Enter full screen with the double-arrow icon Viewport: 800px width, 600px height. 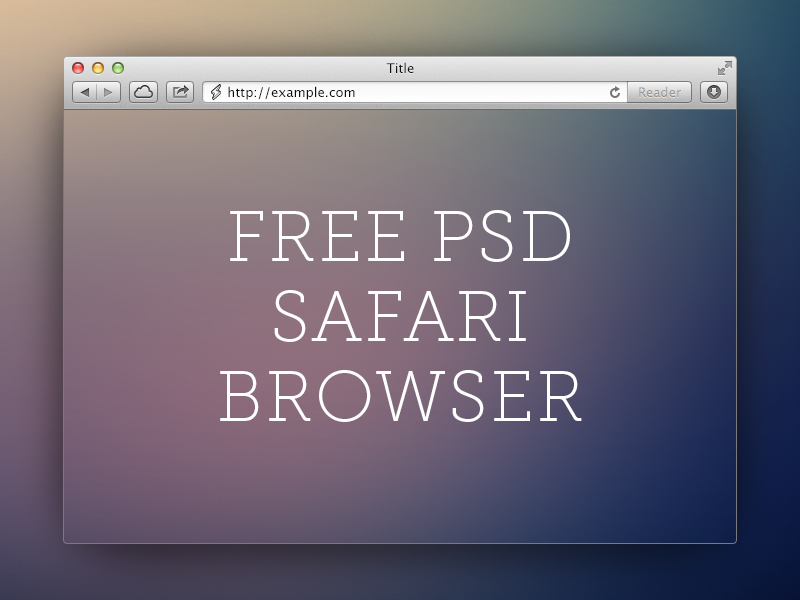tap(725, 68)
